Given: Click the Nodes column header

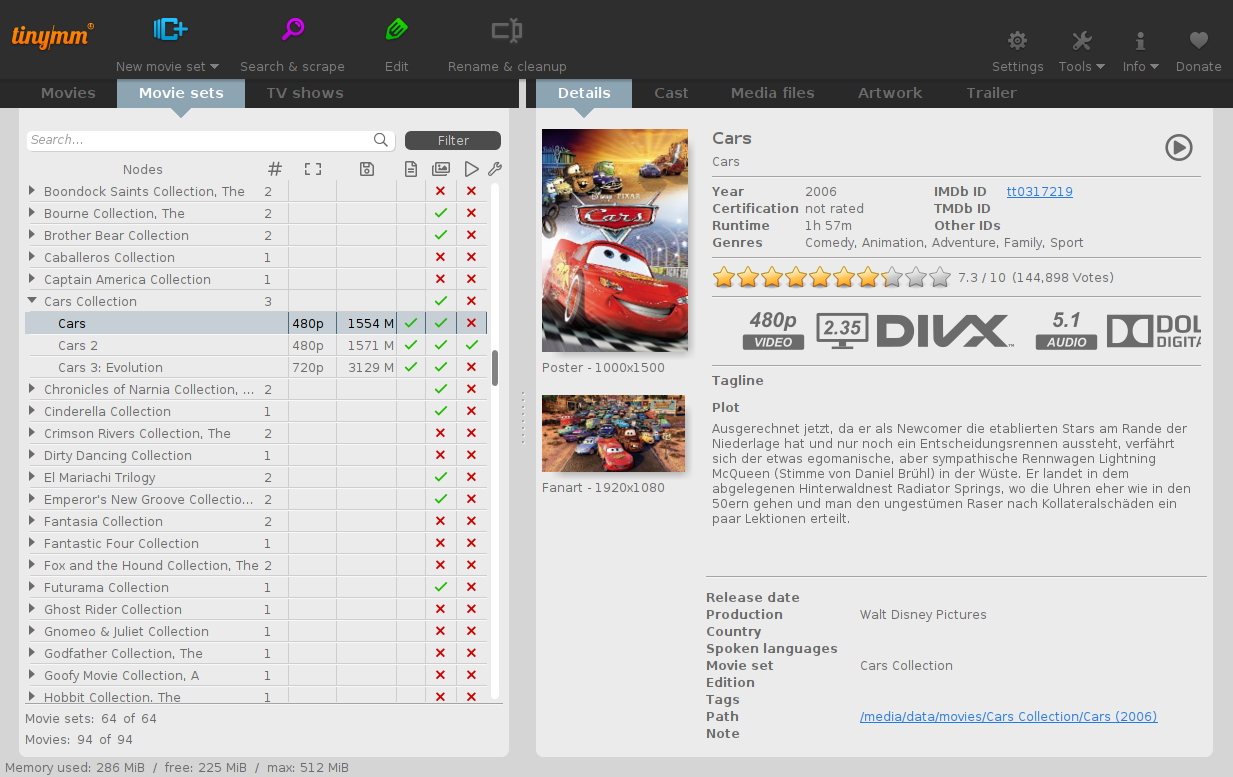Looking at the screenshot, I should (x=143, y=170).
